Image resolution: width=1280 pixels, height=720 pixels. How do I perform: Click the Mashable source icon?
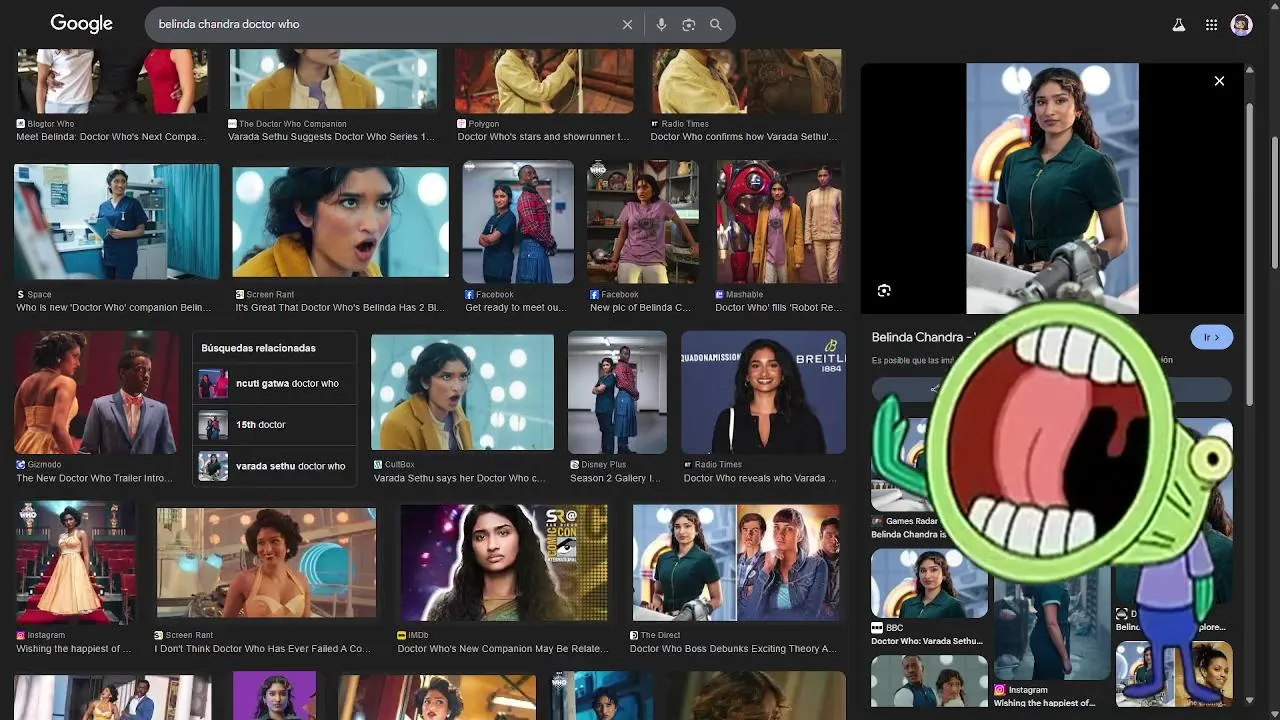[x=719, y=295]
